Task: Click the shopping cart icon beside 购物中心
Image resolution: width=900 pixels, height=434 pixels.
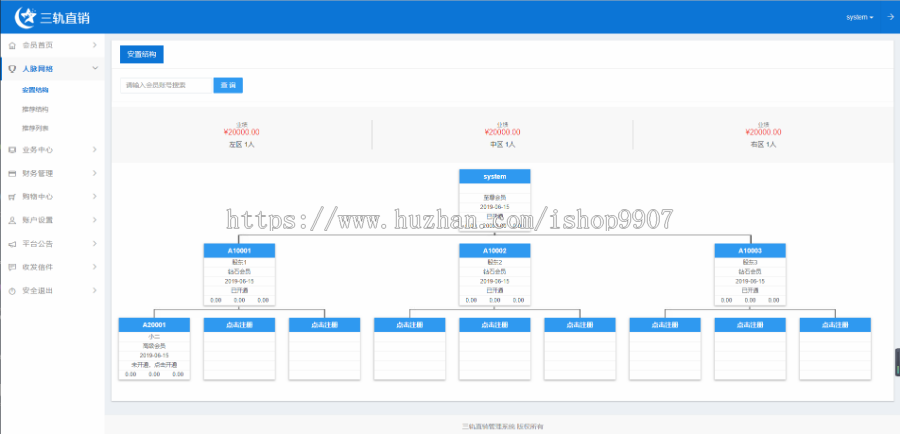Action: 12,197
